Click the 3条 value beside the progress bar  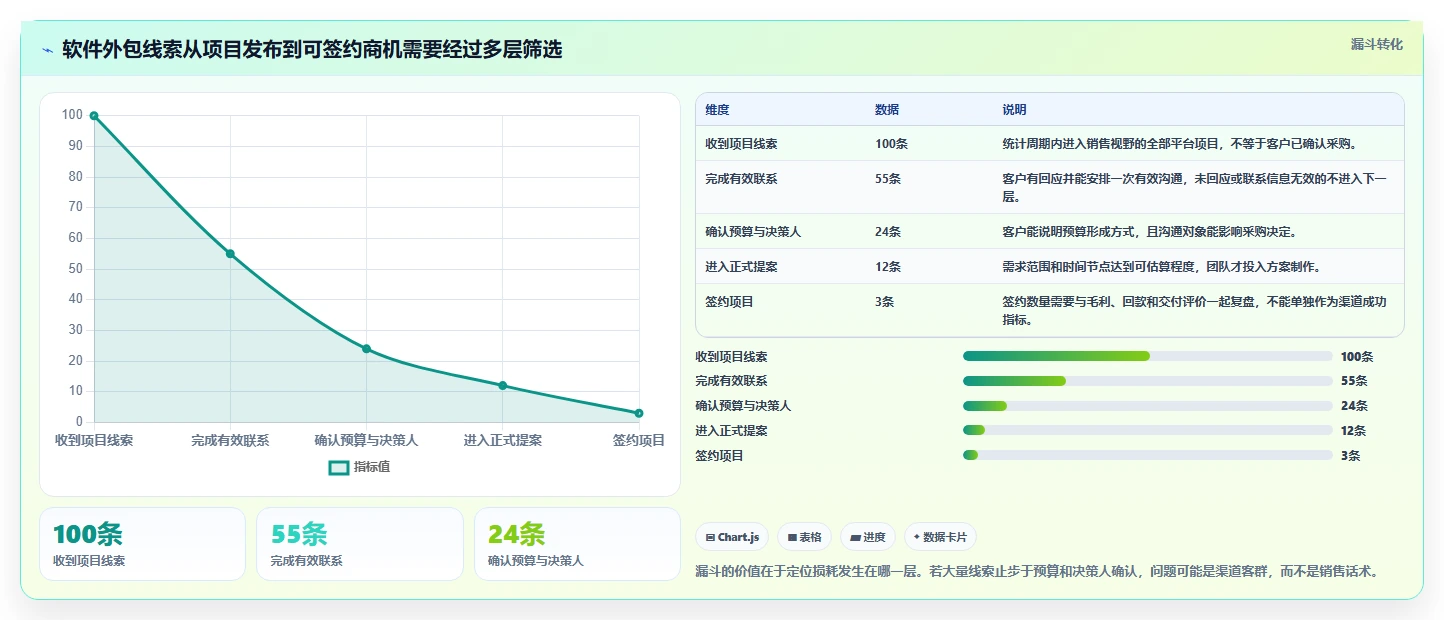click(1350, 456)
